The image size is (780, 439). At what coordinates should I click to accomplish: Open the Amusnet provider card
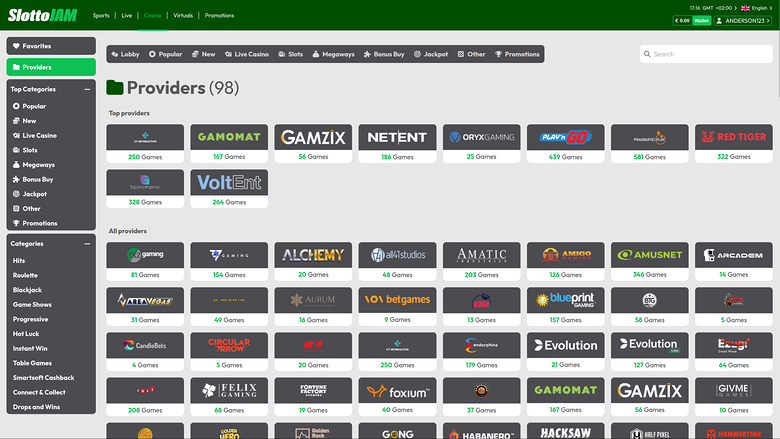650,262
